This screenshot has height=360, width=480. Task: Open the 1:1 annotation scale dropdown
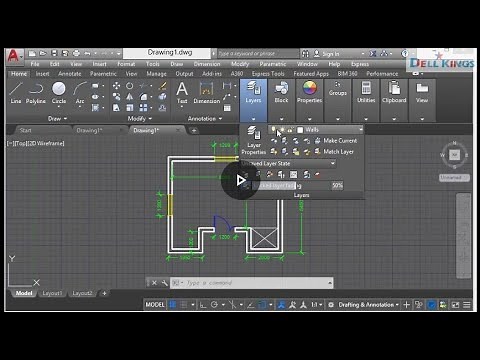tap(317, 305)
